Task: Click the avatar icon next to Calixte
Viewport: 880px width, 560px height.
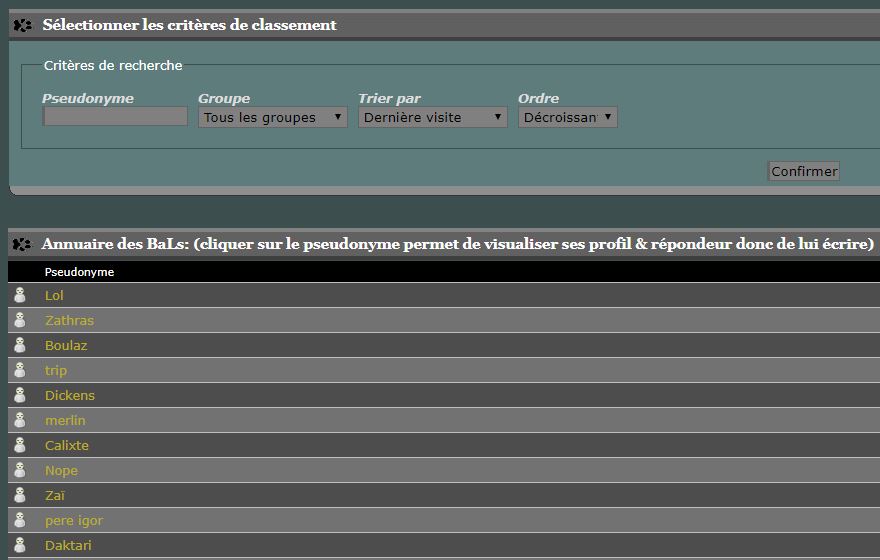Action: tap(19, 445)
